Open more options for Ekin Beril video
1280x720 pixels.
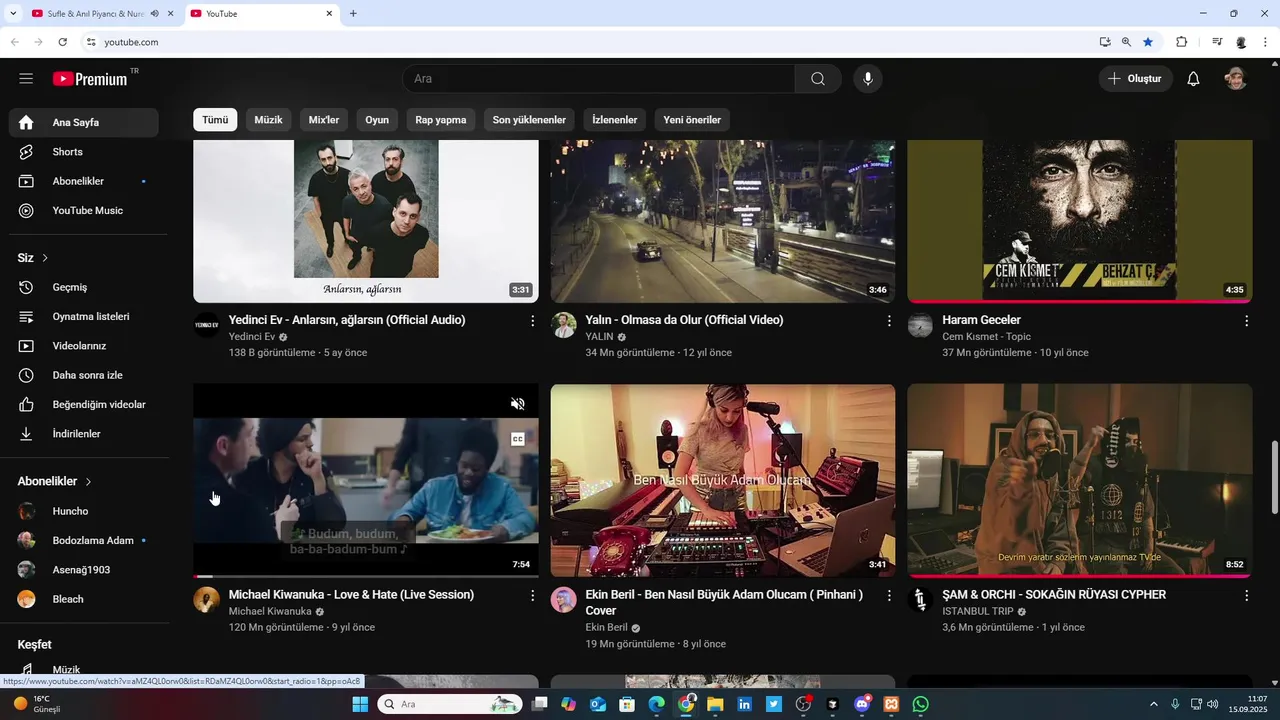[x=889, y=595]
